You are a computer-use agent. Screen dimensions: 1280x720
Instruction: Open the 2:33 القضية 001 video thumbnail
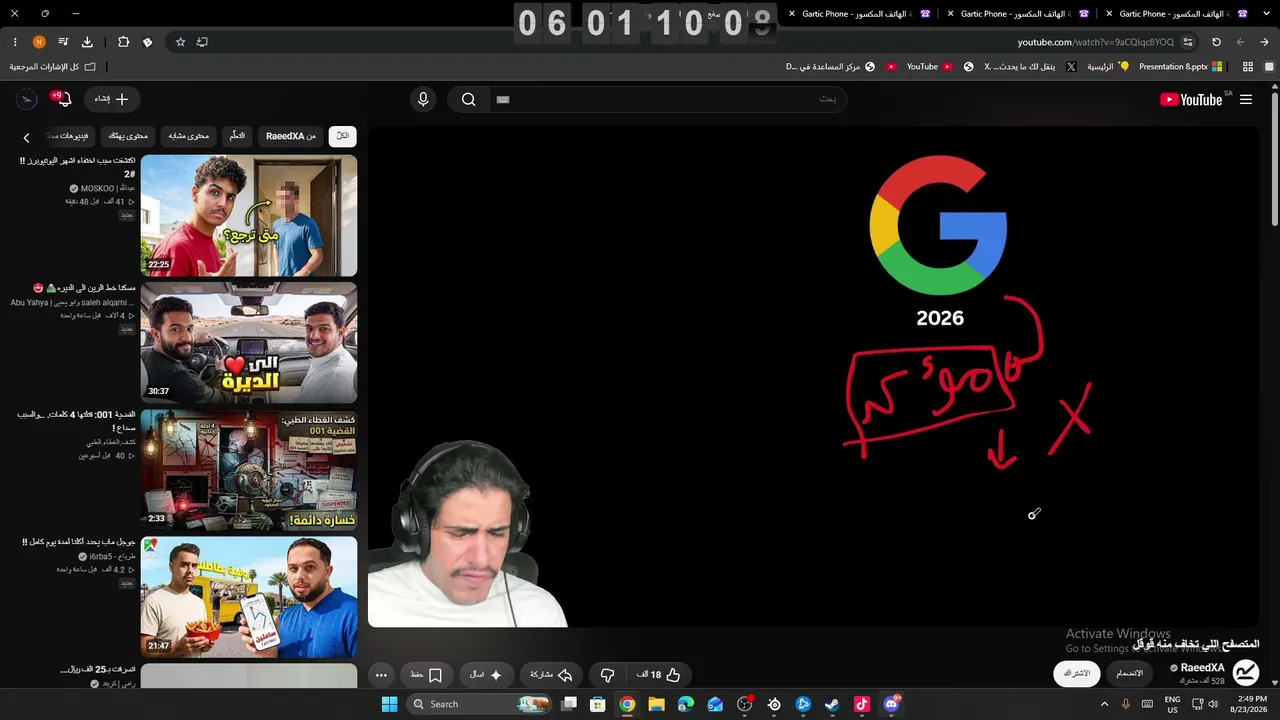tap(249, 469)
